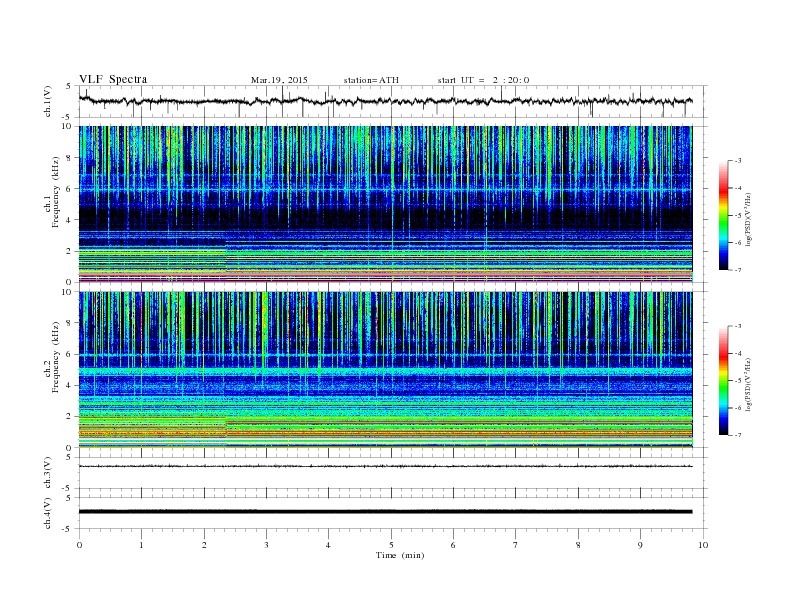Click the '-7' label on ch.1 color scale
Screen dimensions: 792x612
click(738, 270)
